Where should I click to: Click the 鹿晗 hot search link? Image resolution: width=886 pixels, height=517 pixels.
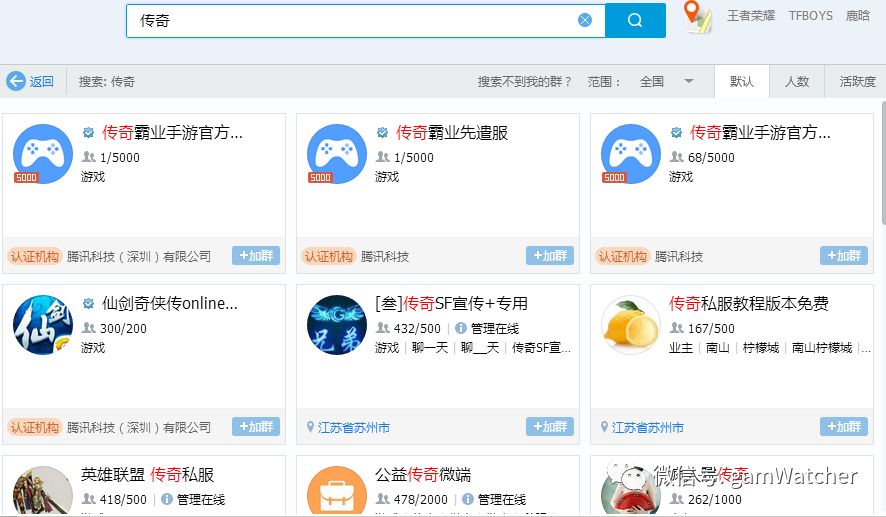857,16
